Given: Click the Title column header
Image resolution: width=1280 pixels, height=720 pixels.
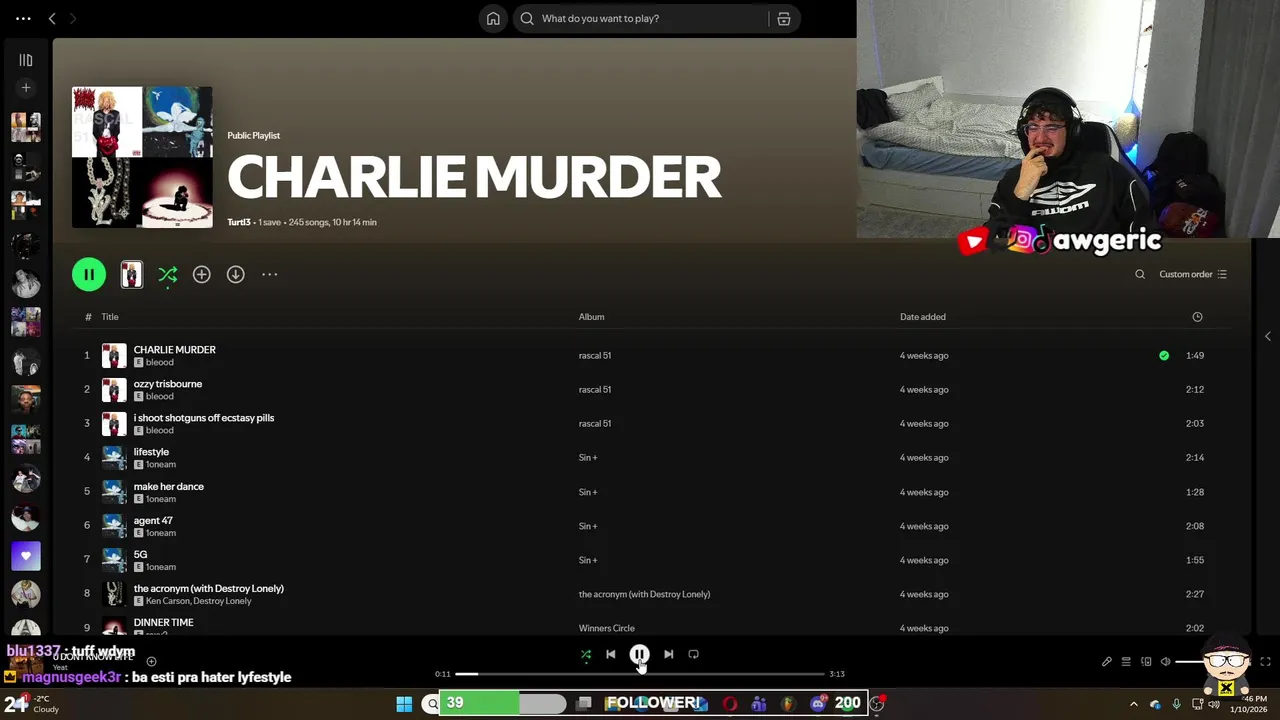Looking at the screenshot, I should (x=110, y=317).
